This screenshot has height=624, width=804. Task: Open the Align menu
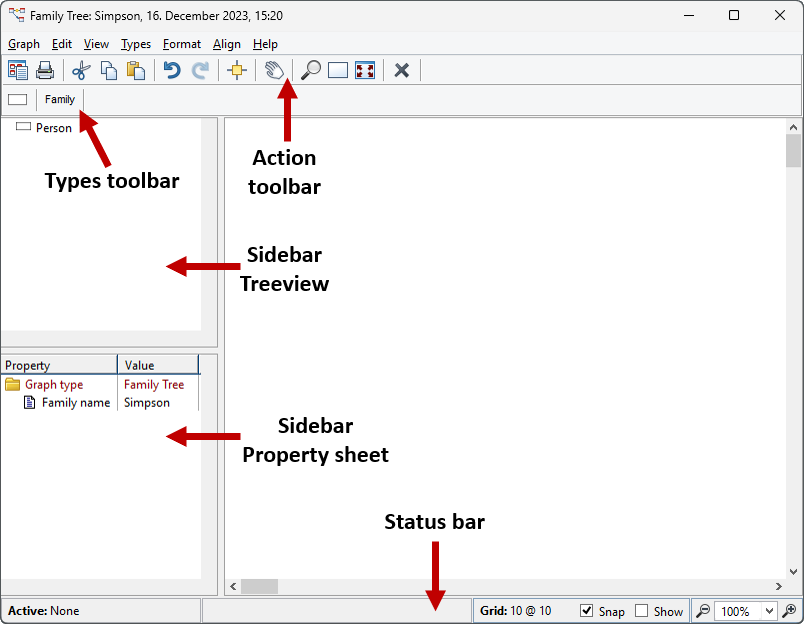click(227, 44)
